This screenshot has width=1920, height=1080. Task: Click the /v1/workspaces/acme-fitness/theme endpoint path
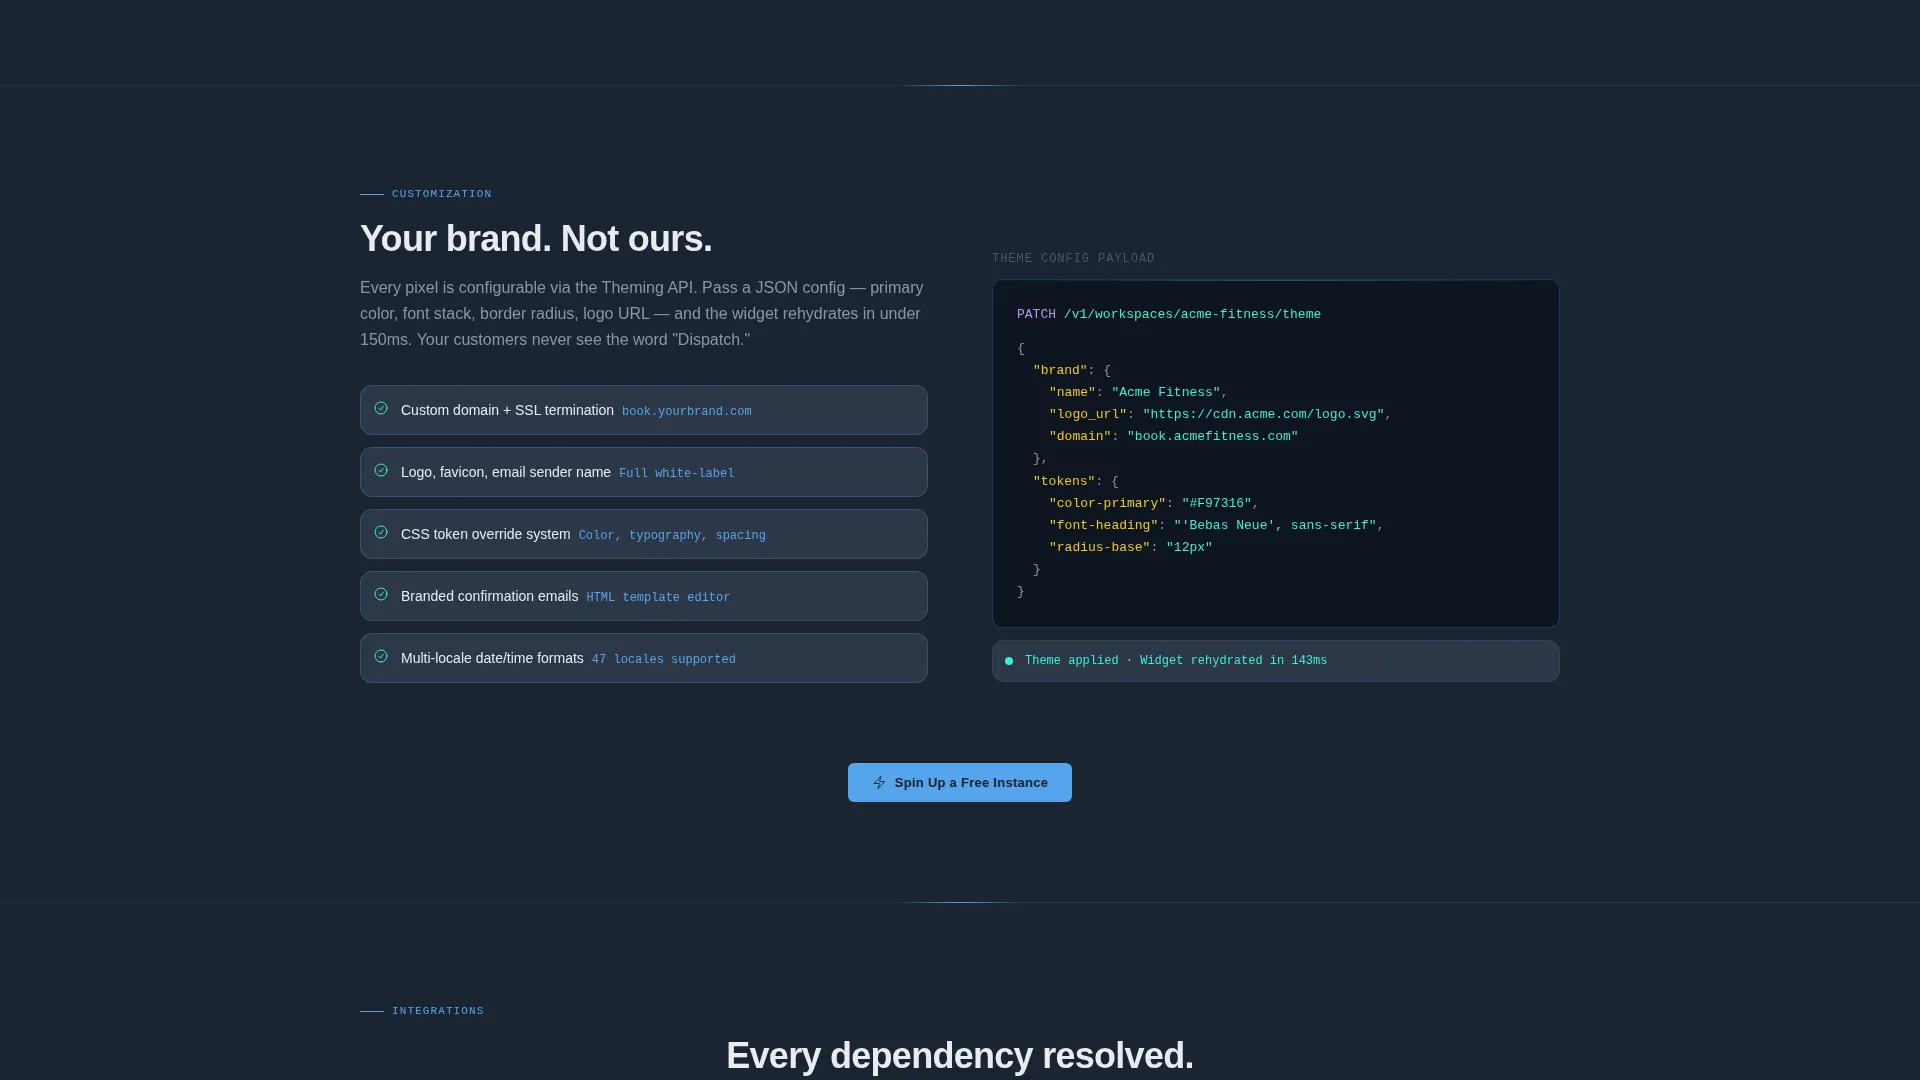click(x=1192, y=314)
